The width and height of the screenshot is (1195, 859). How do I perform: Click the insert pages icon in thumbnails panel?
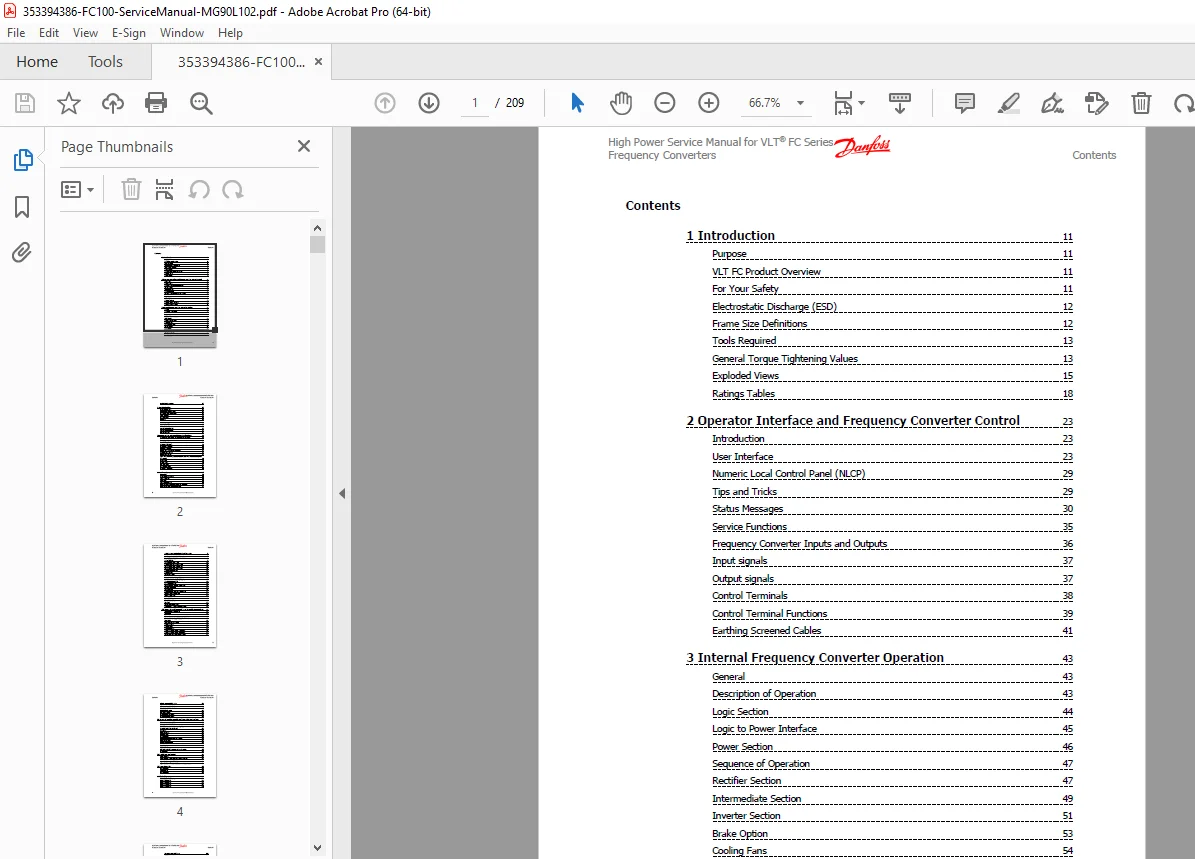(164, 189)
